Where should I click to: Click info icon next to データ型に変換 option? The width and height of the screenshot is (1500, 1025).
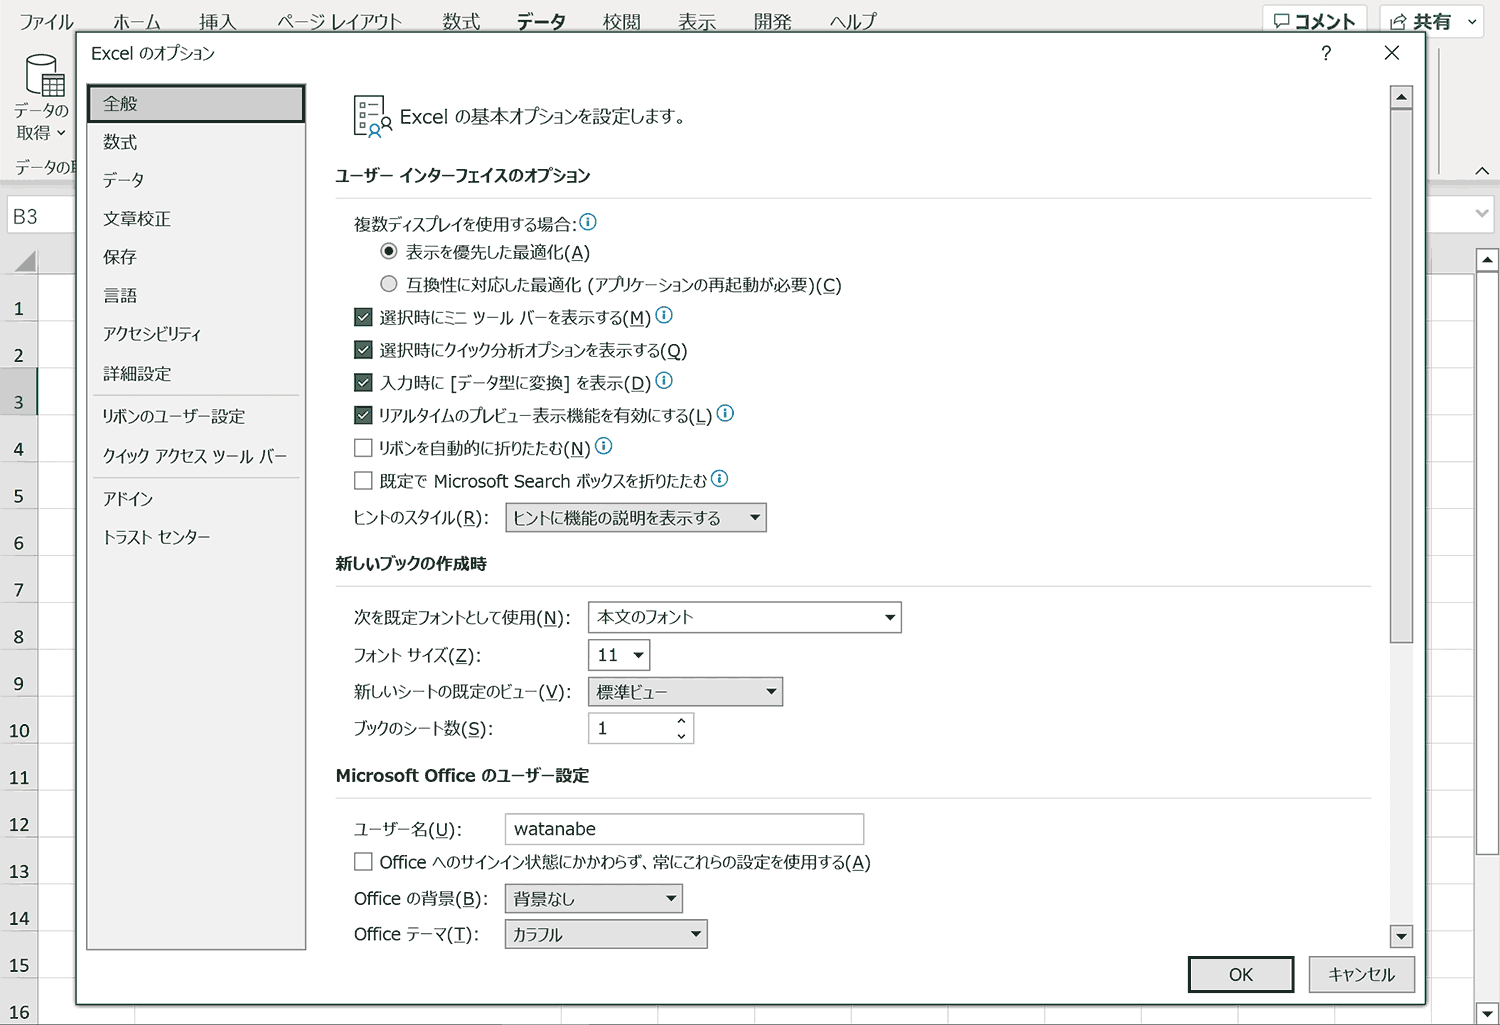pos(664,381)
